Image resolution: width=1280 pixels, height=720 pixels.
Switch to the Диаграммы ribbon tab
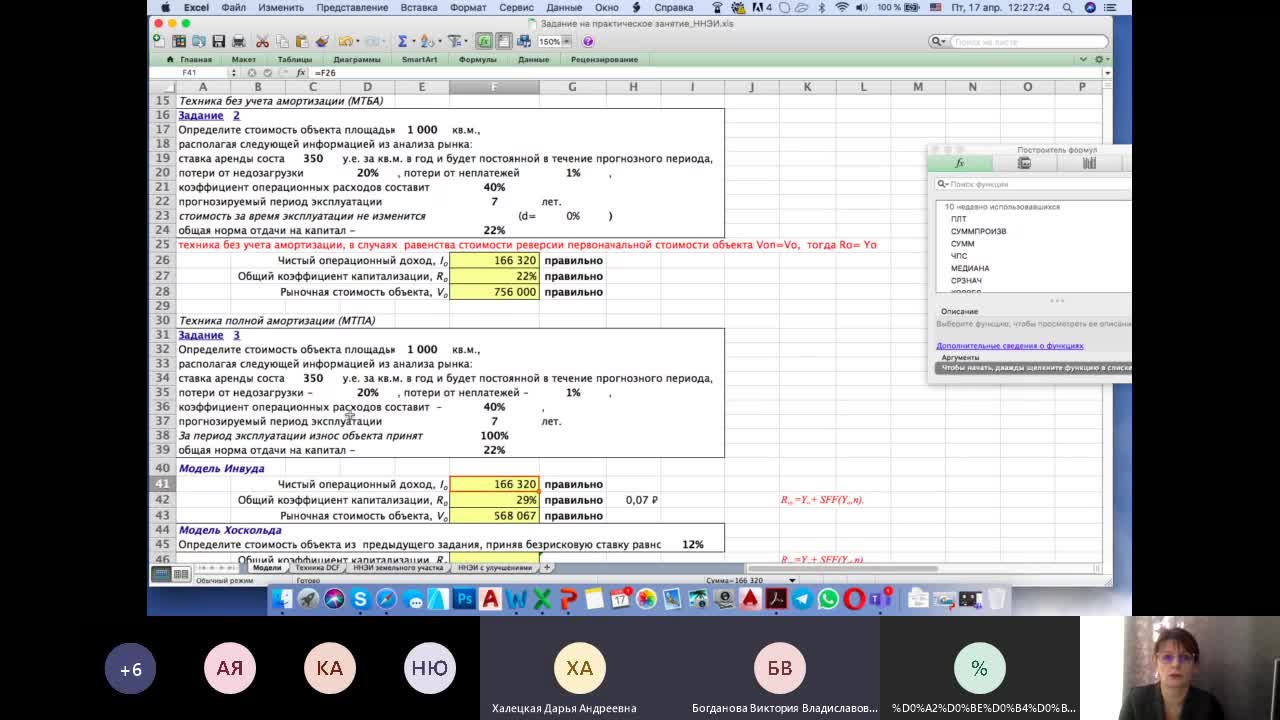pos(357,59)
